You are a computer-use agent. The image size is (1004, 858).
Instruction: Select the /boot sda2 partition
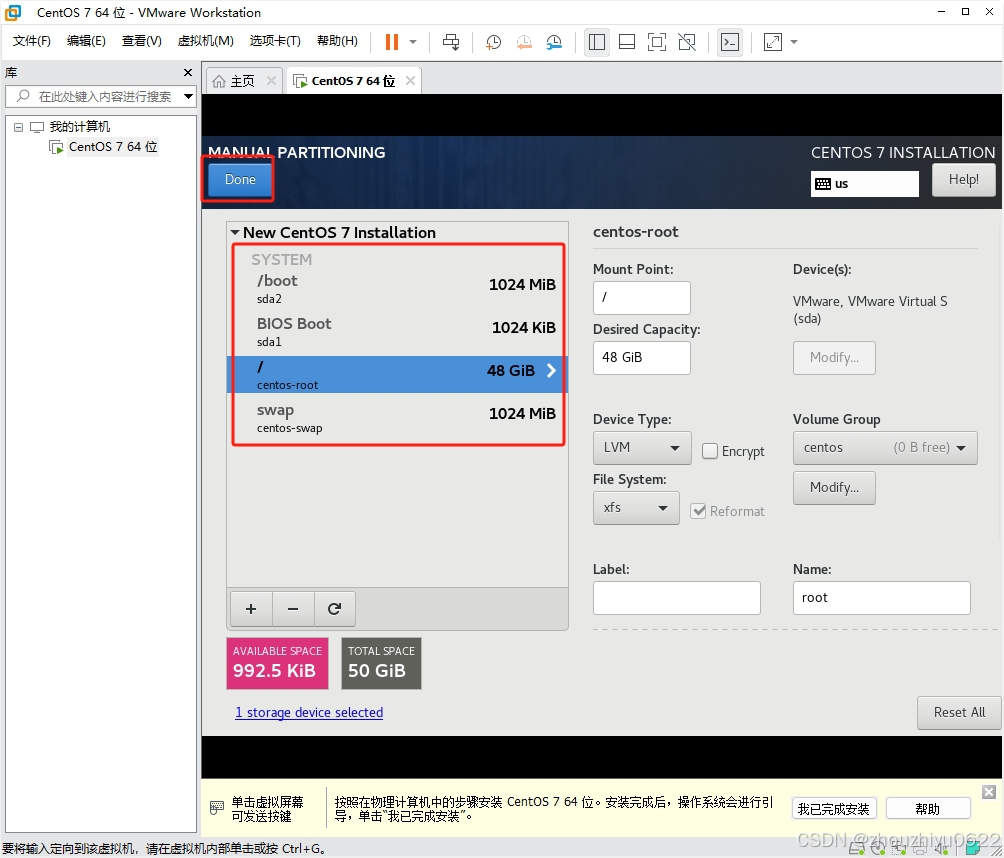pos(398,289)
